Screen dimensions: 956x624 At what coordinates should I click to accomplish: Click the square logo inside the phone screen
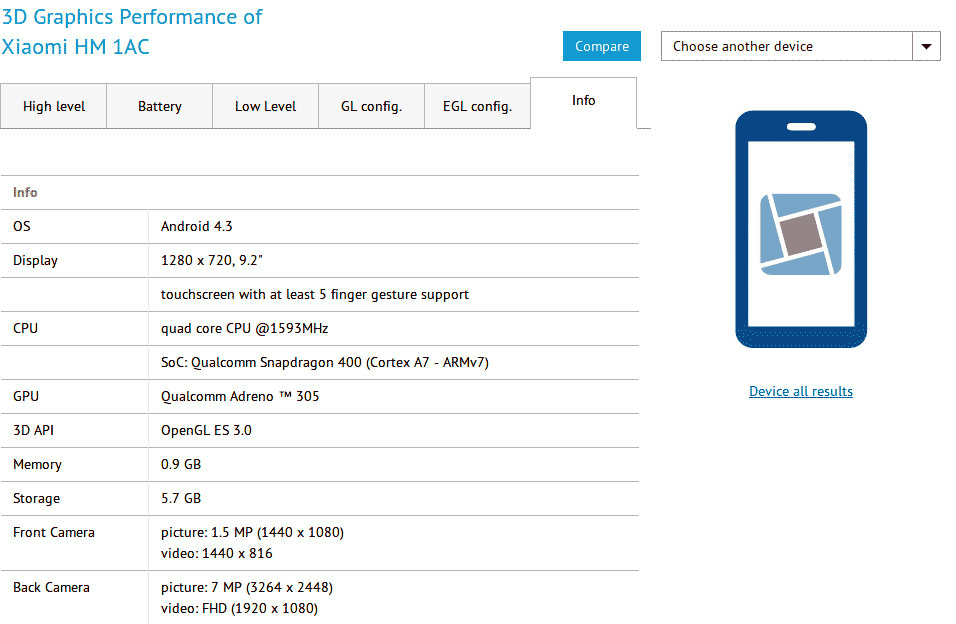(x=800, y=233)
